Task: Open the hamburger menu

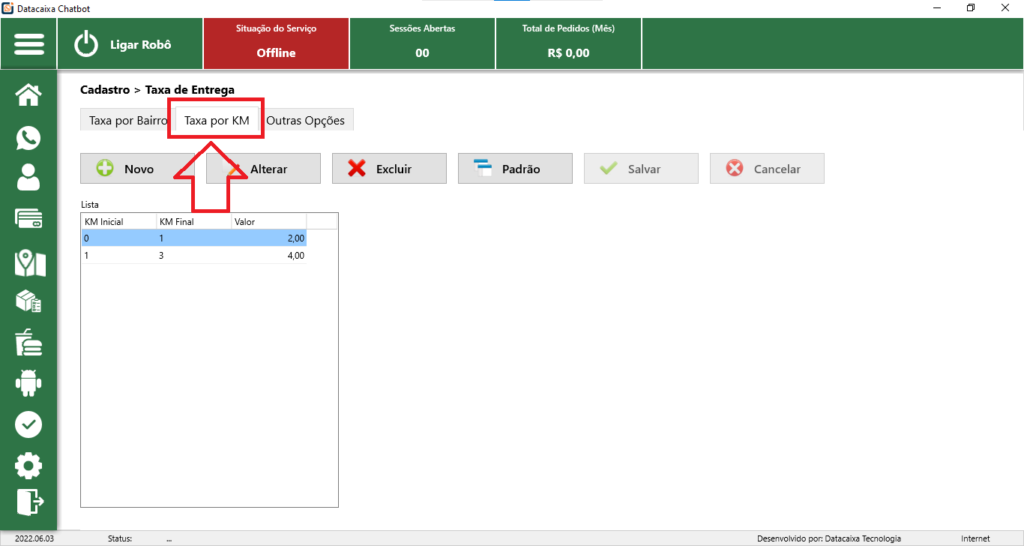Action: tap(29, 45)
